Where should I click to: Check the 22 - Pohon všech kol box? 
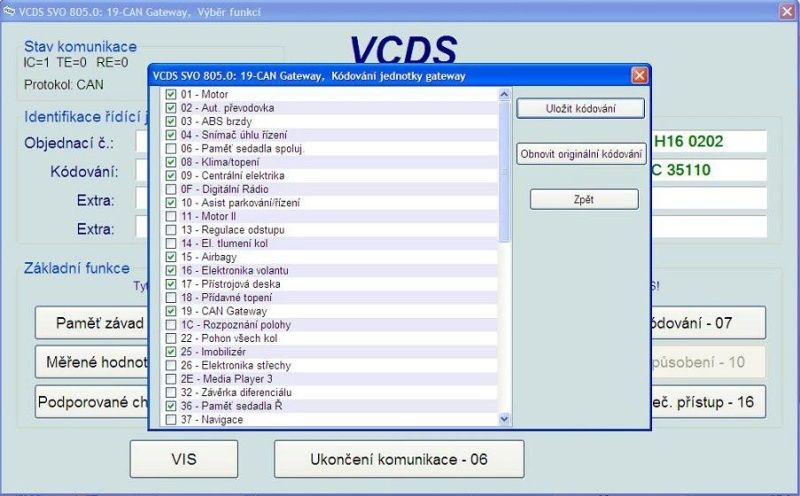coord(171,338)
